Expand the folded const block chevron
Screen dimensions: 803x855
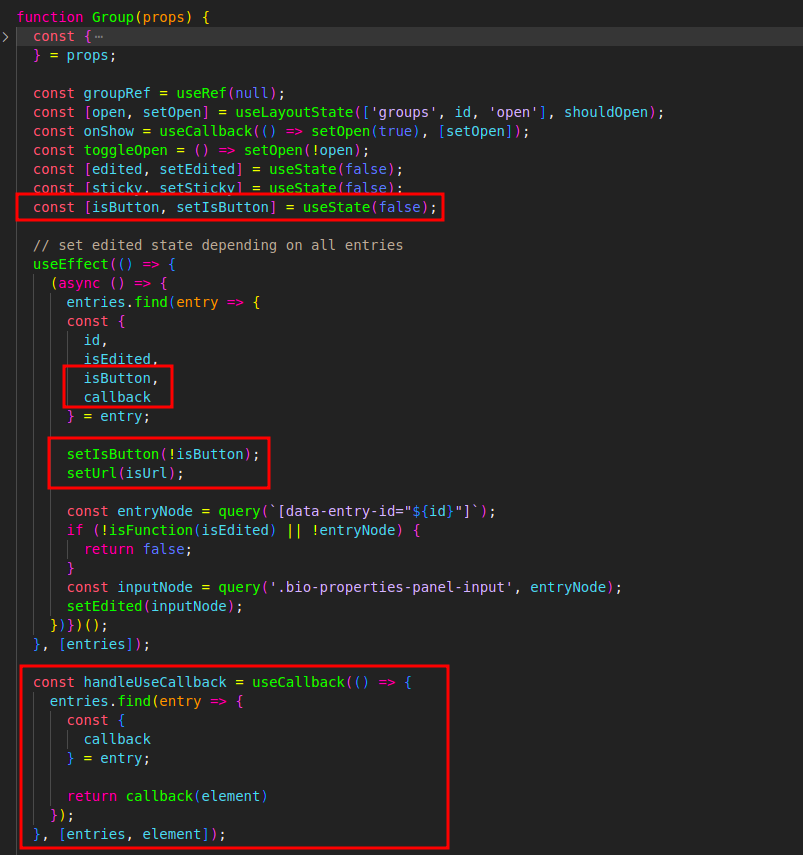[5, 37]
